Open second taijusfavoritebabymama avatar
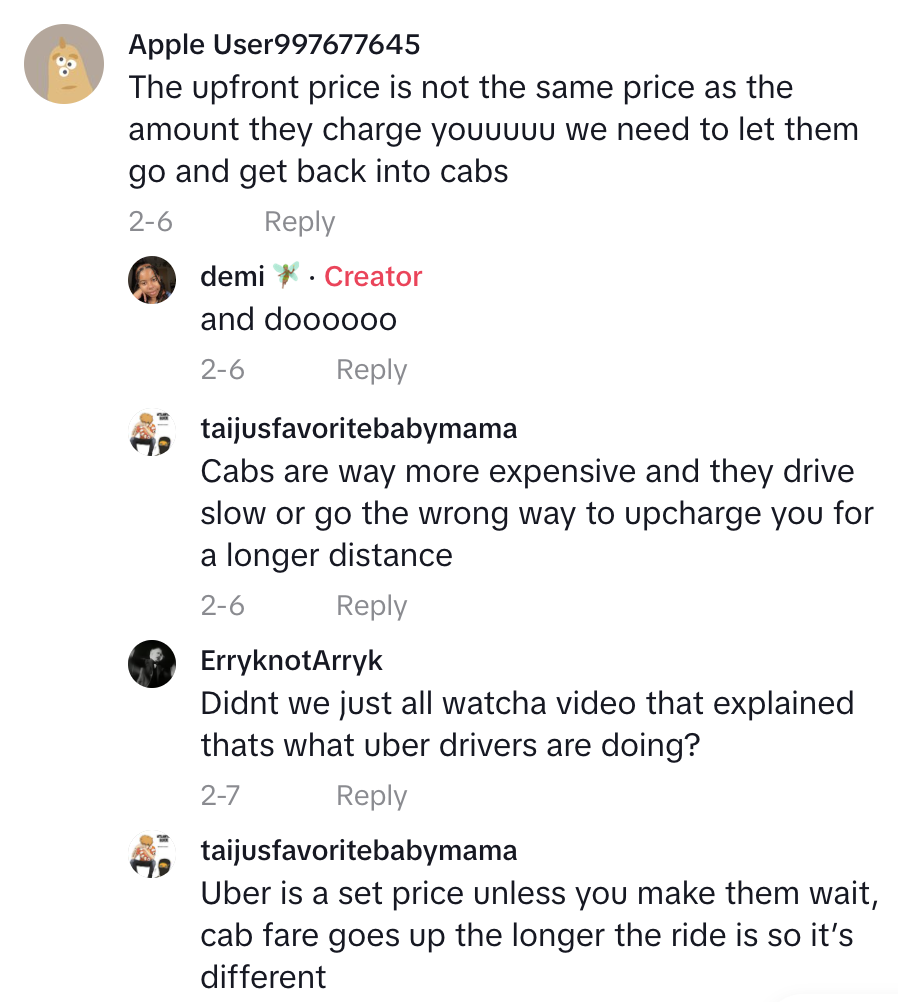The height and width of the screenshot is (1002, 898). point(152,853)
